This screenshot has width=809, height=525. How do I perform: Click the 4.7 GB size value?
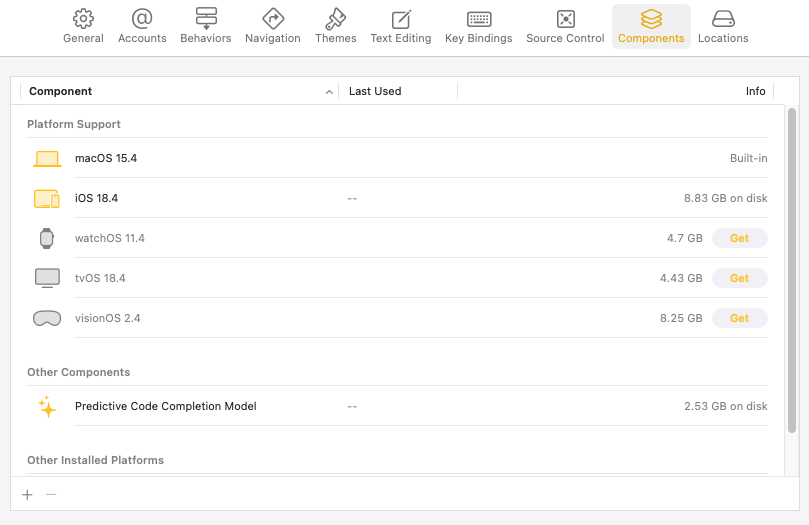tap(685, 238)
